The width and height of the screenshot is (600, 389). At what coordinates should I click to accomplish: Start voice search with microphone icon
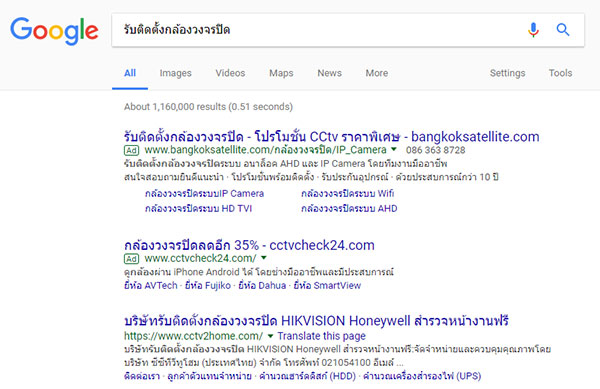click(x=533, y=30)
